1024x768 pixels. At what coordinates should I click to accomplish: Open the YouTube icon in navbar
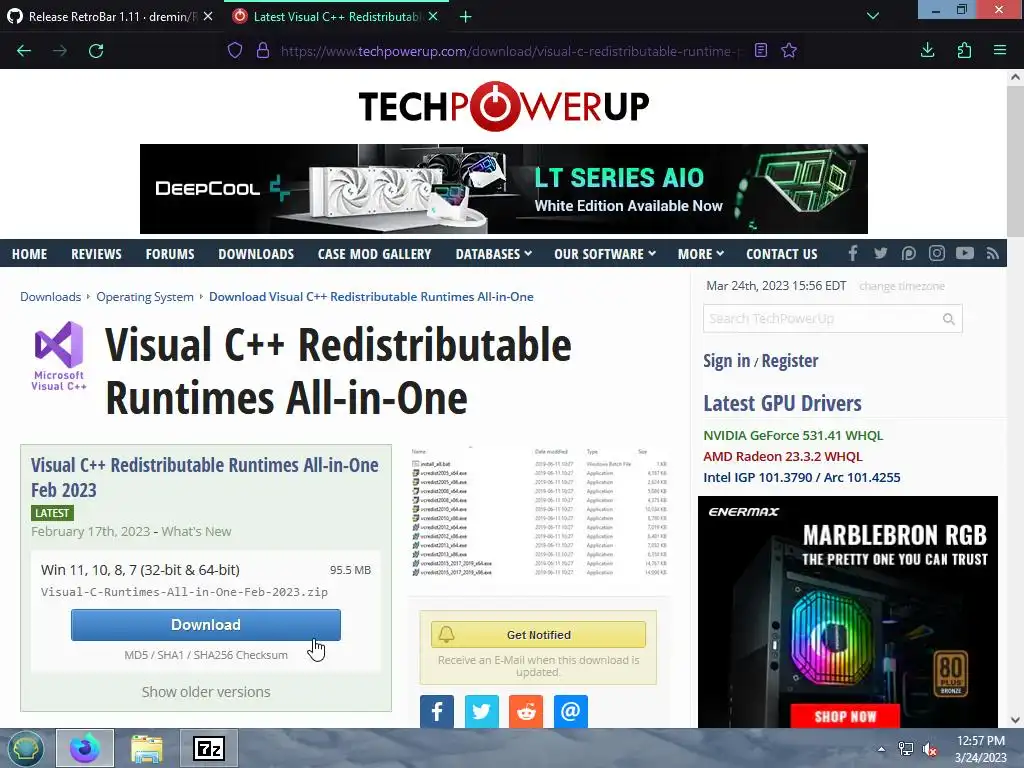pyautogui.click(x=965, y=253)
